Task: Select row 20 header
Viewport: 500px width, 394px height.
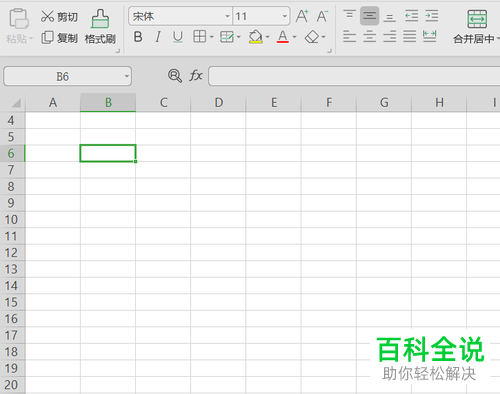Action: [12, 385]
